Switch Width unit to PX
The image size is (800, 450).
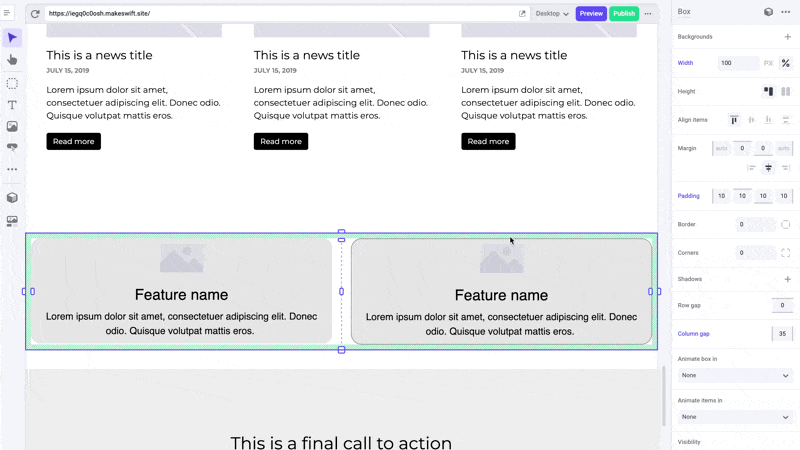pos(768,63)
